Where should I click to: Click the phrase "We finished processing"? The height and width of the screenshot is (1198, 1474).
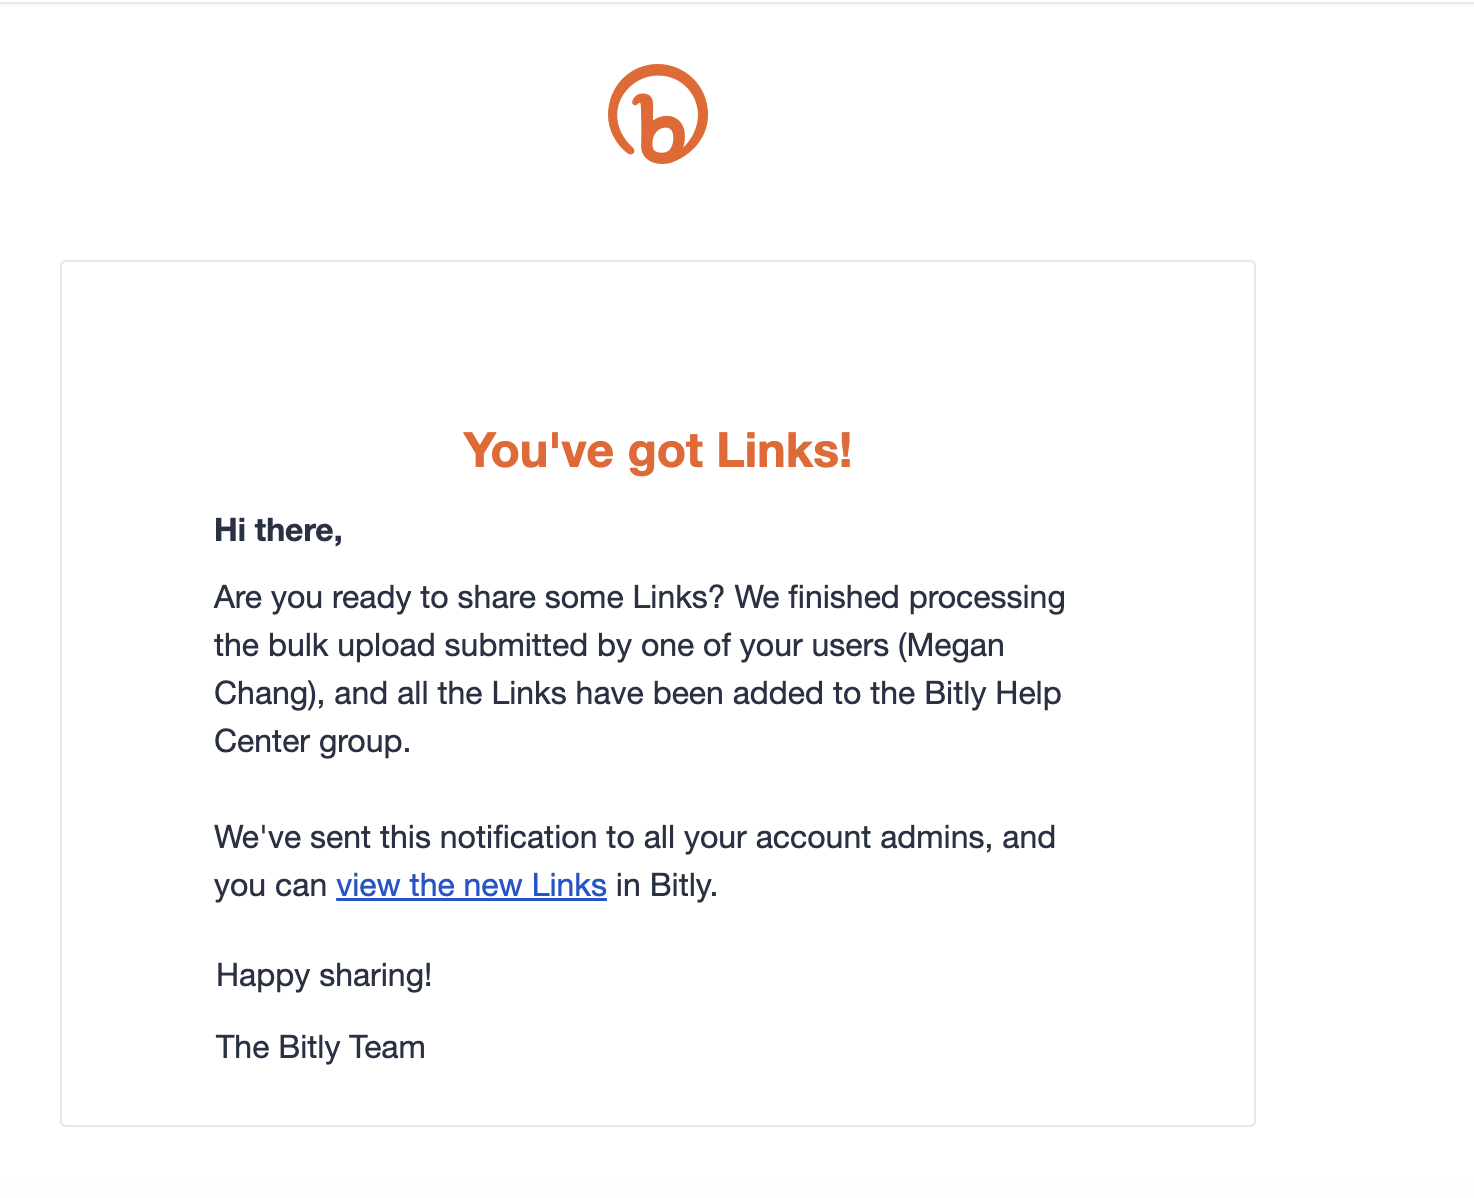click(900, 598)
